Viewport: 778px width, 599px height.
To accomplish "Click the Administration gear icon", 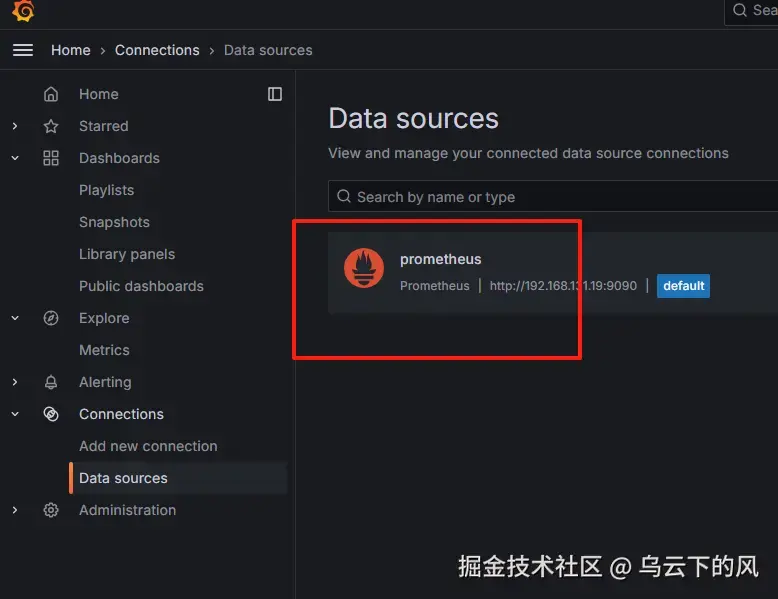I will [x=51, y=510].
